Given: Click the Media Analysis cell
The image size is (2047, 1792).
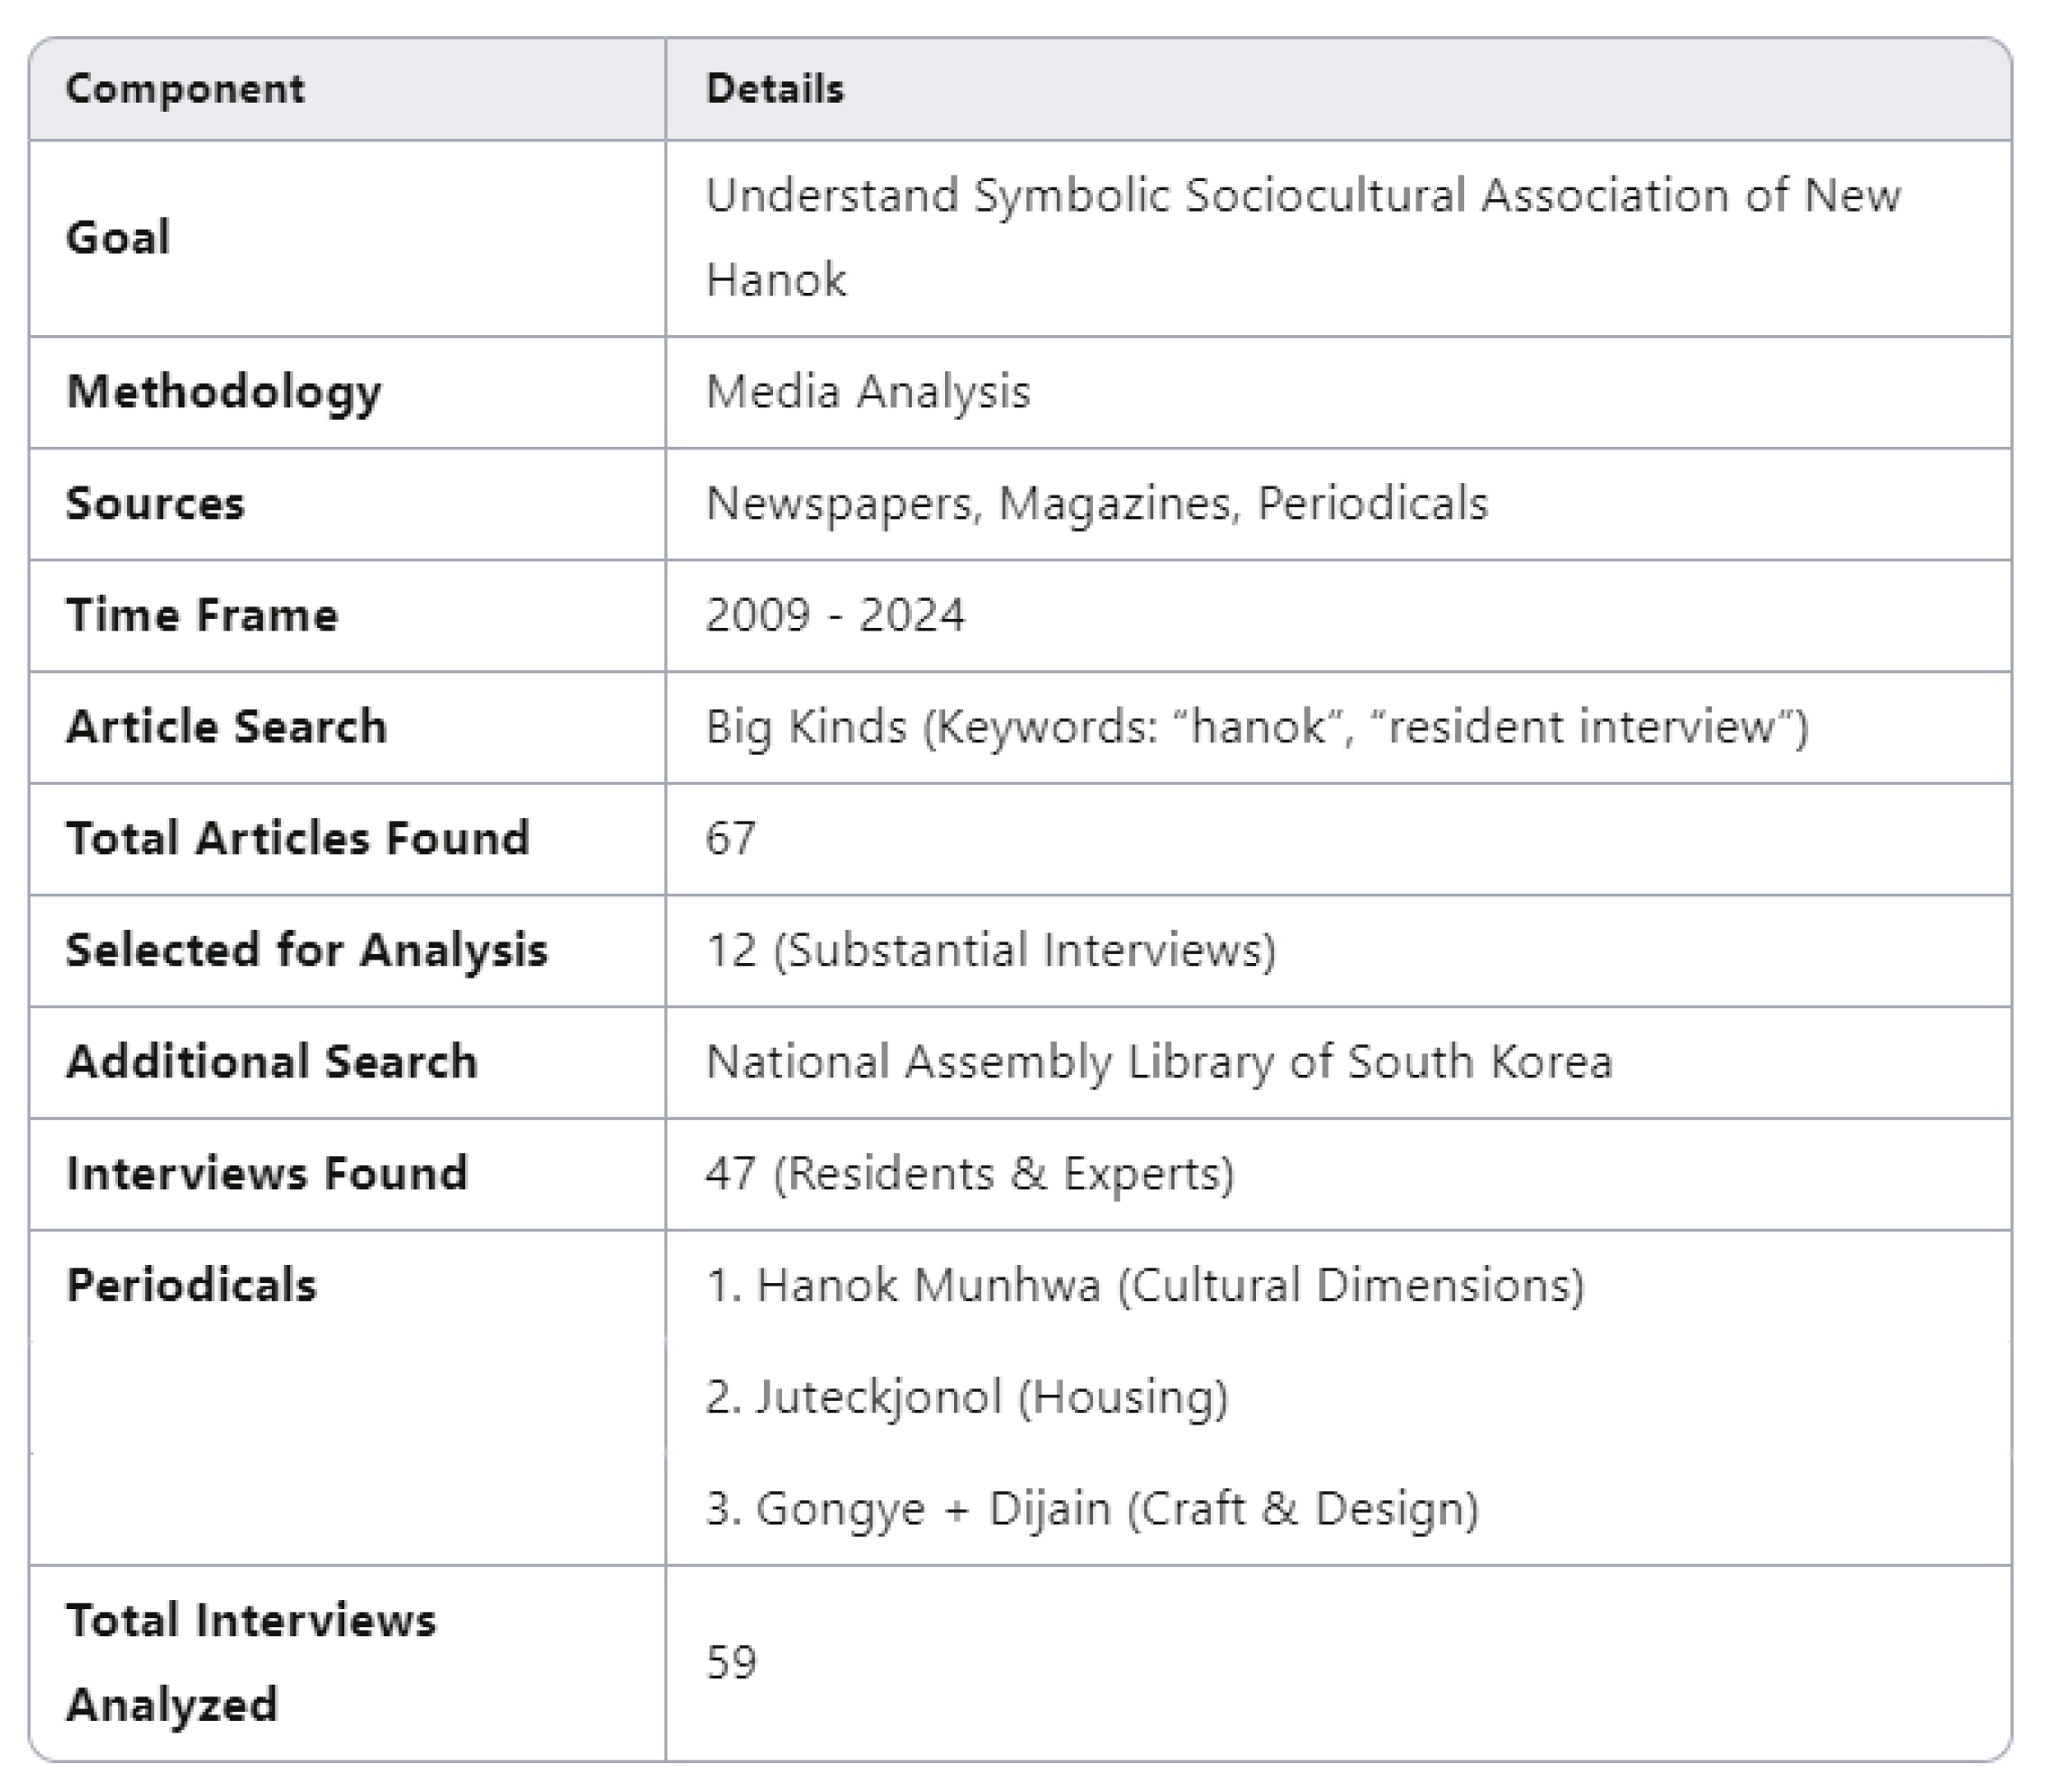Looking at the screenshot, I should pyautogui.click(x=867, y=392).
